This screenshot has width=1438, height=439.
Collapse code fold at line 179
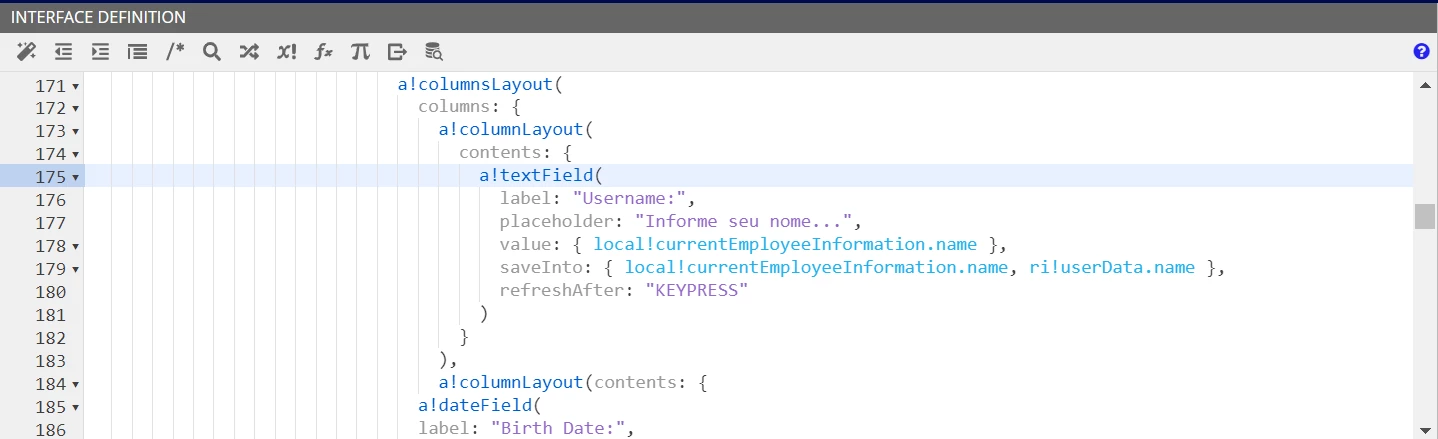[x=75, y=270]
